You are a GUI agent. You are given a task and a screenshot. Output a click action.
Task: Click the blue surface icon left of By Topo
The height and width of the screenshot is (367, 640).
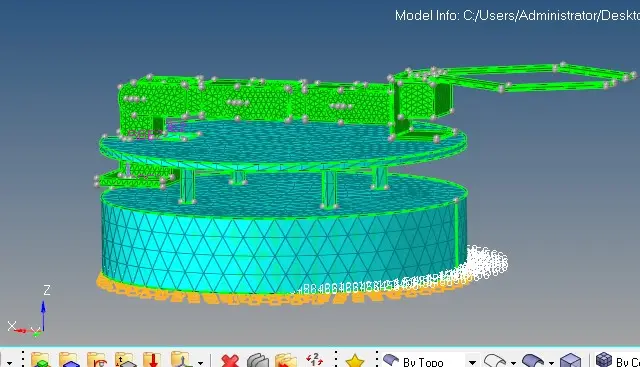point(391,361)
